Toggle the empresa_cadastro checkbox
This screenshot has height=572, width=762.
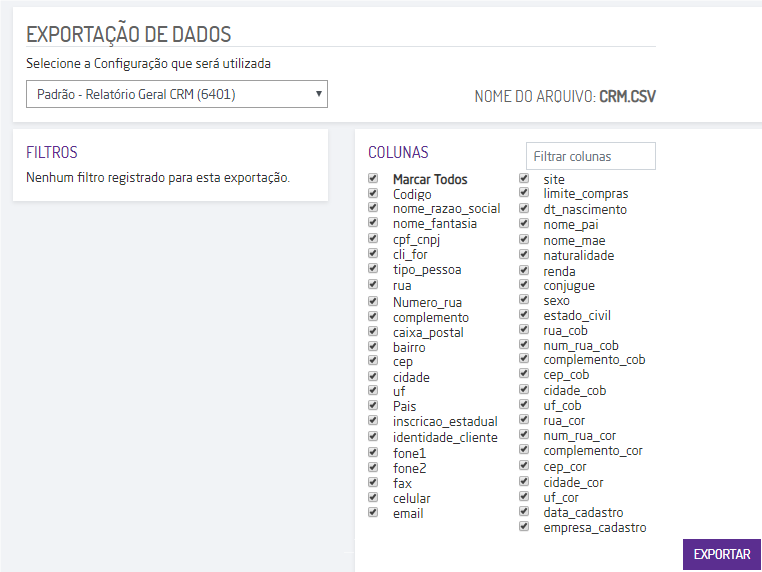(524, 527)
